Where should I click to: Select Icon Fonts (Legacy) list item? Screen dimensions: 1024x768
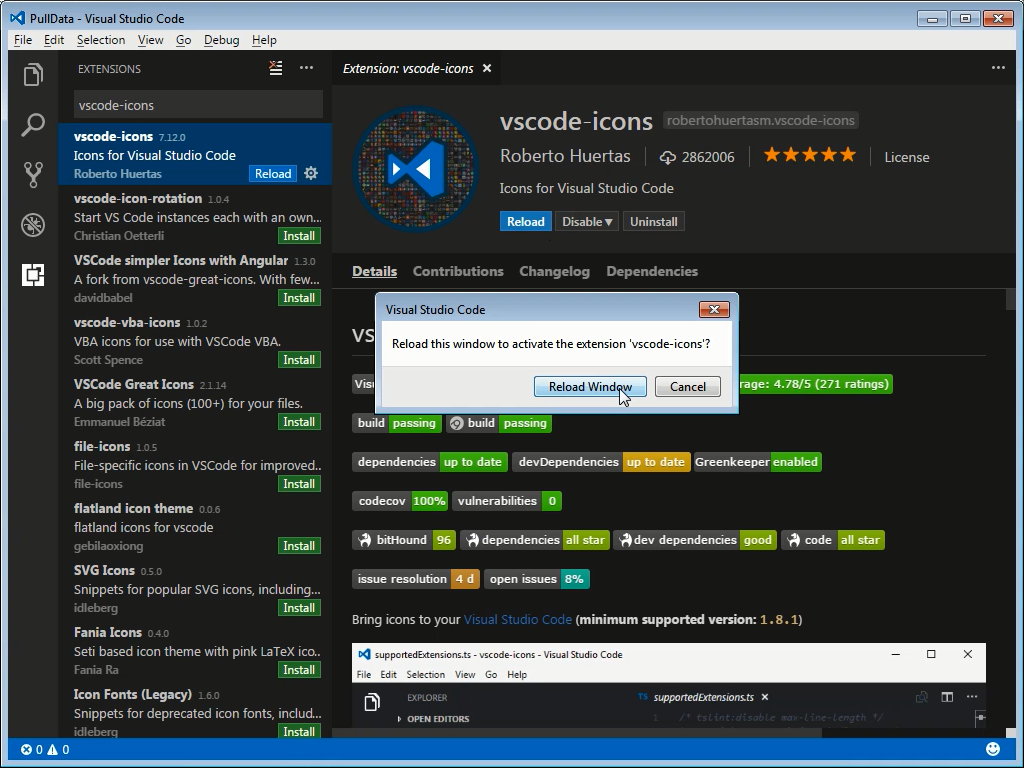(x=195, y=712)
